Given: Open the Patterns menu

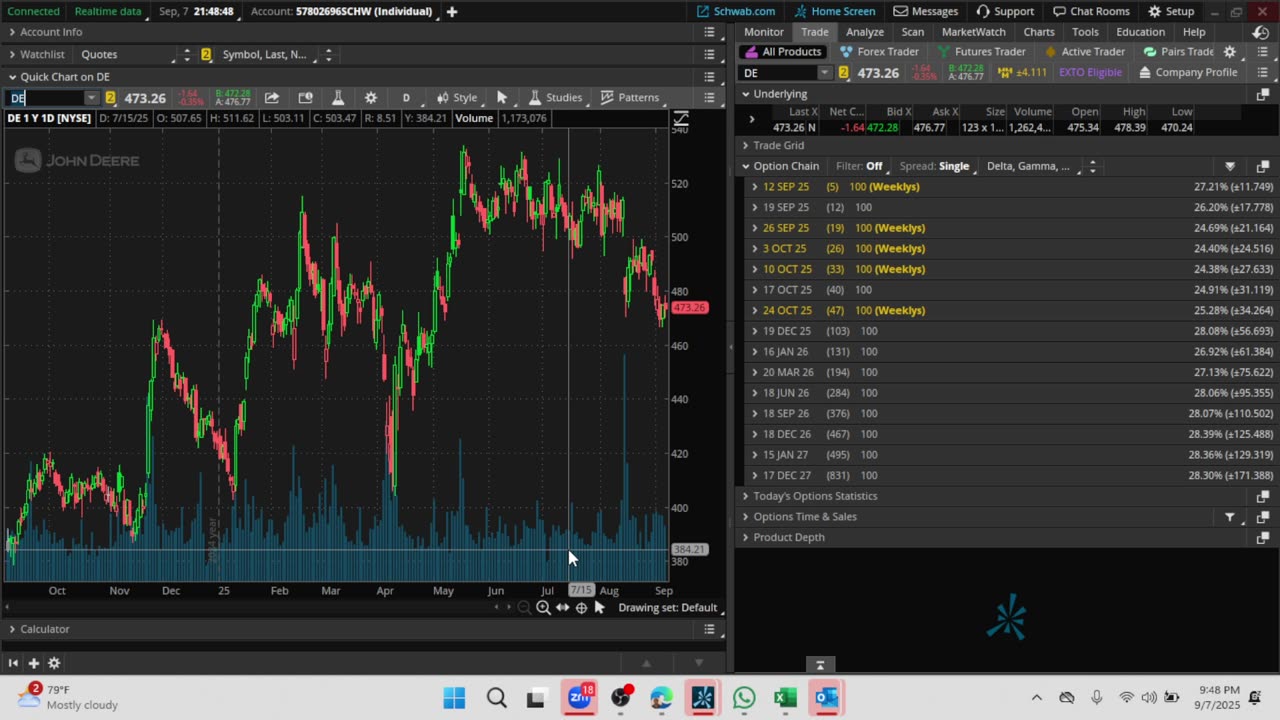Looking at the screenshot, I should click(629, 98).
